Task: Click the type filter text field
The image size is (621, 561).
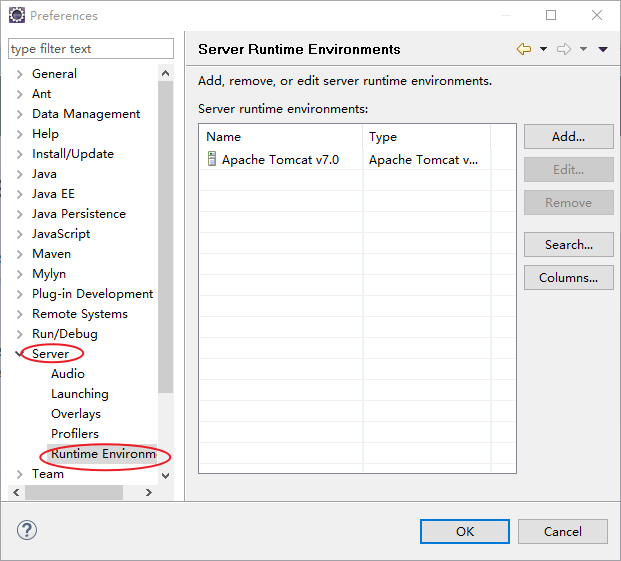Action: [91, 49]
